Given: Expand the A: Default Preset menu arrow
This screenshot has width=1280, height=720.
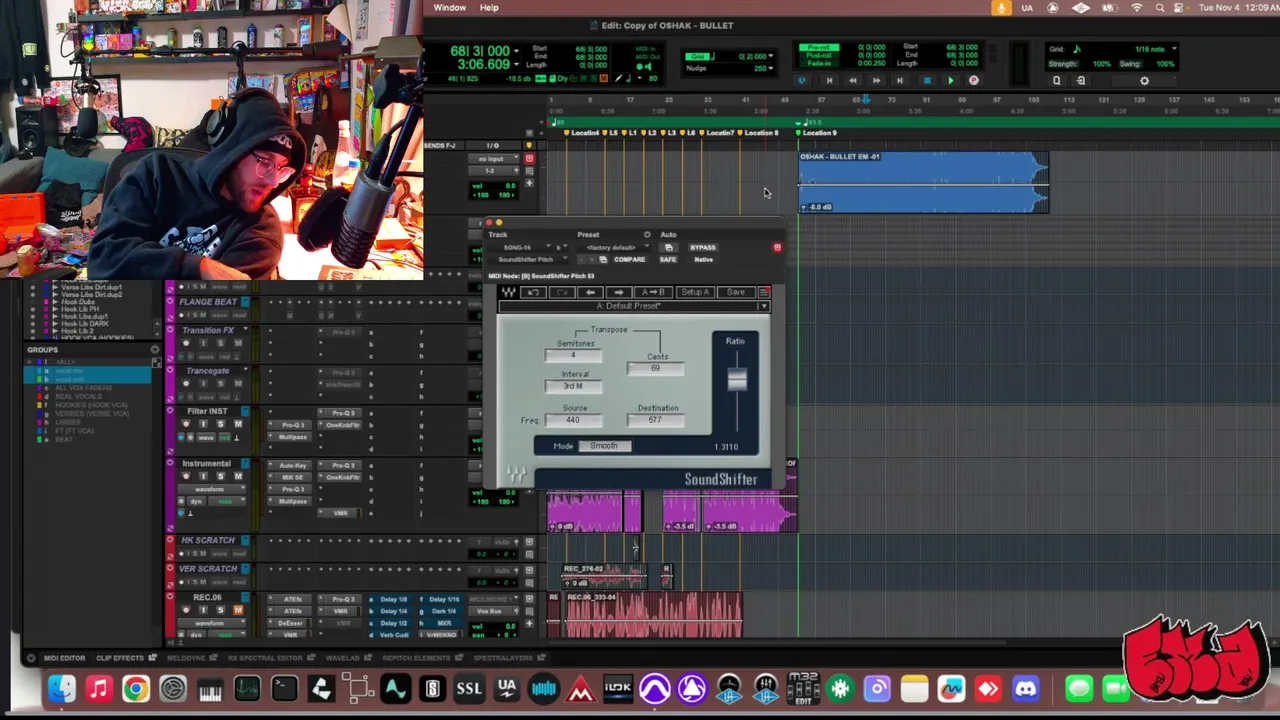Looking at the screenshot, I should [764, 306].
